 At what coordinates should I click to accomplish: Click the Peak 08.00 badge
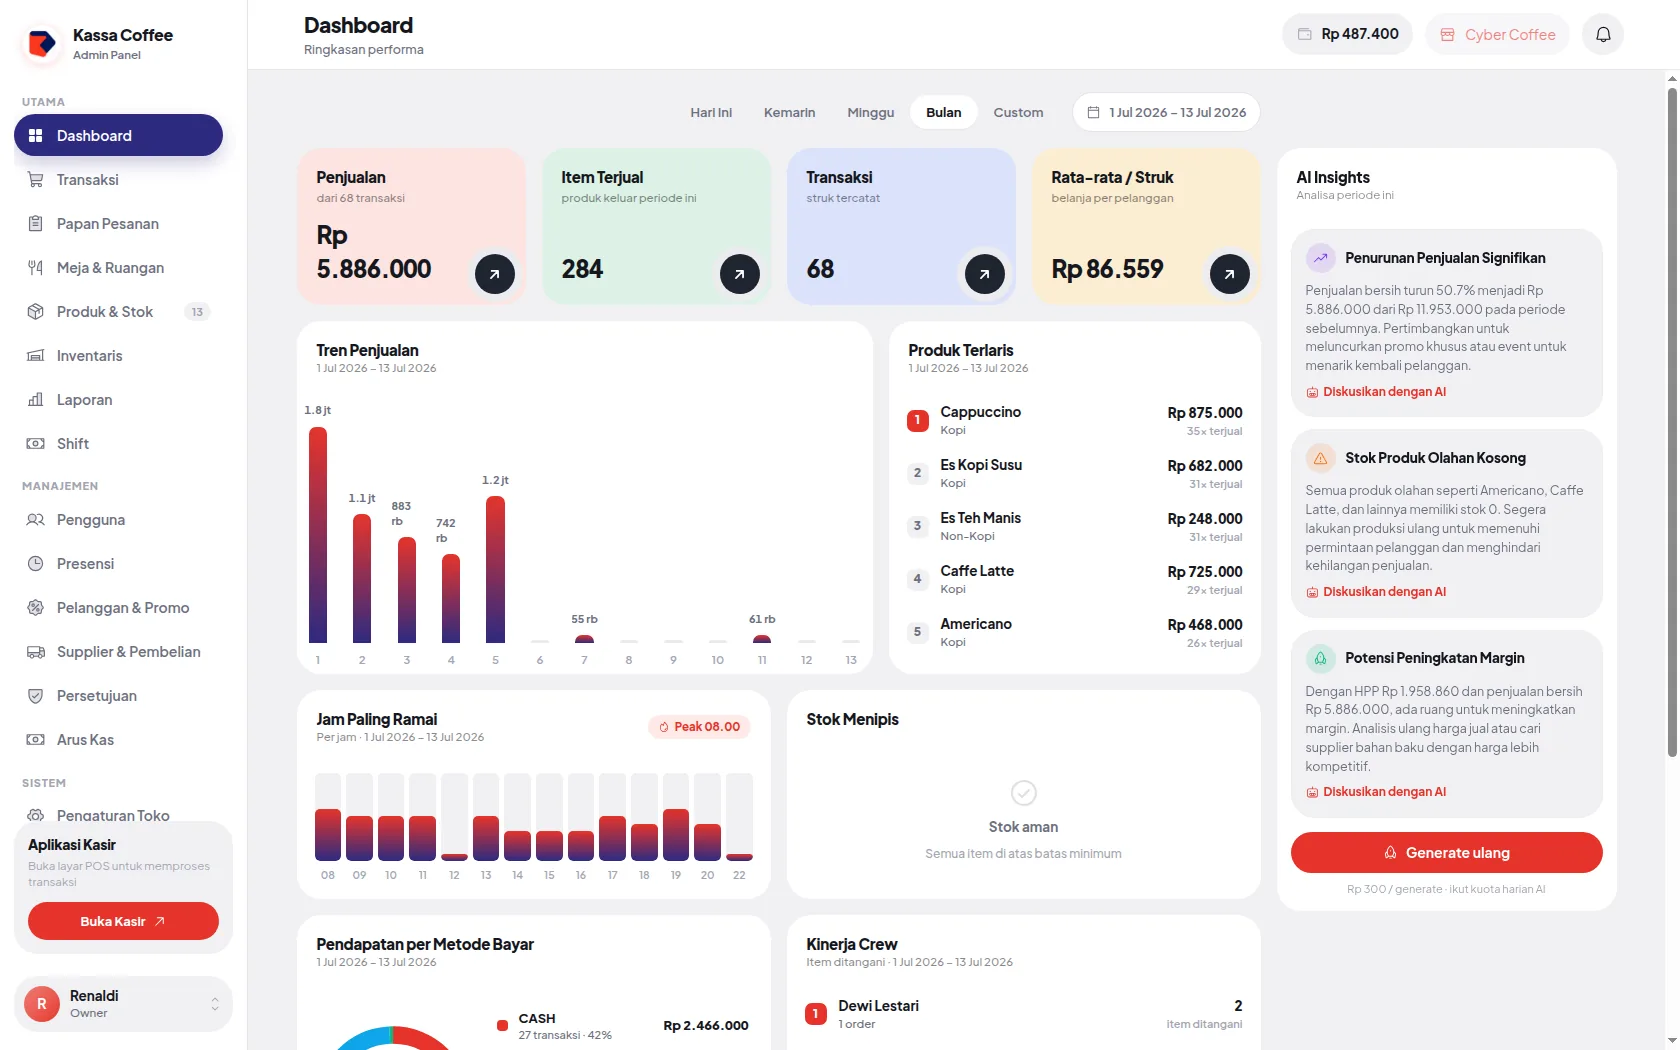tap(700, 727)
